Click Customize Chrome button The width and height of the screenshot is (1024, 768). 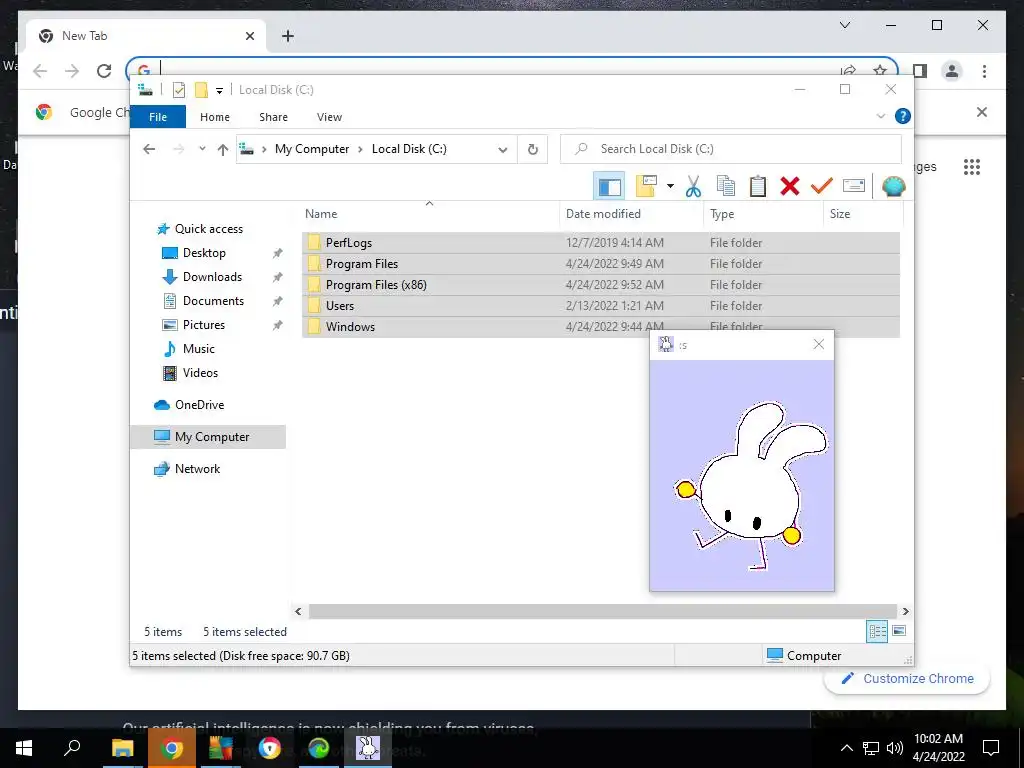(x=906, y=679)
